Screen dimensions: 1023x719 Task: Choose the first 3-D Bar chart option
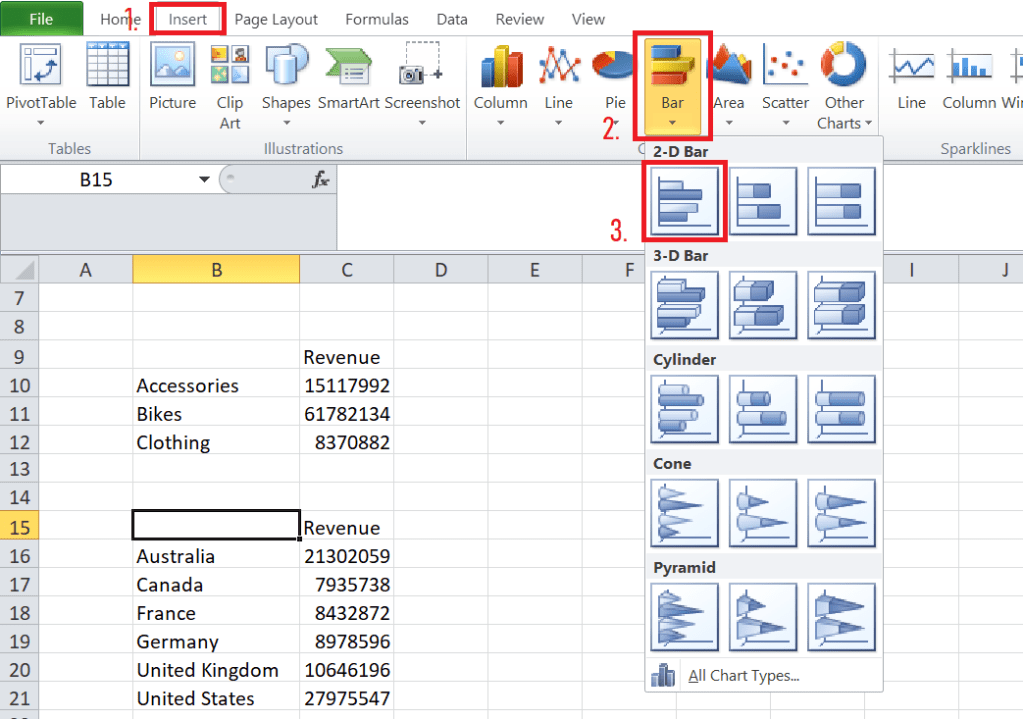[684, 305]
